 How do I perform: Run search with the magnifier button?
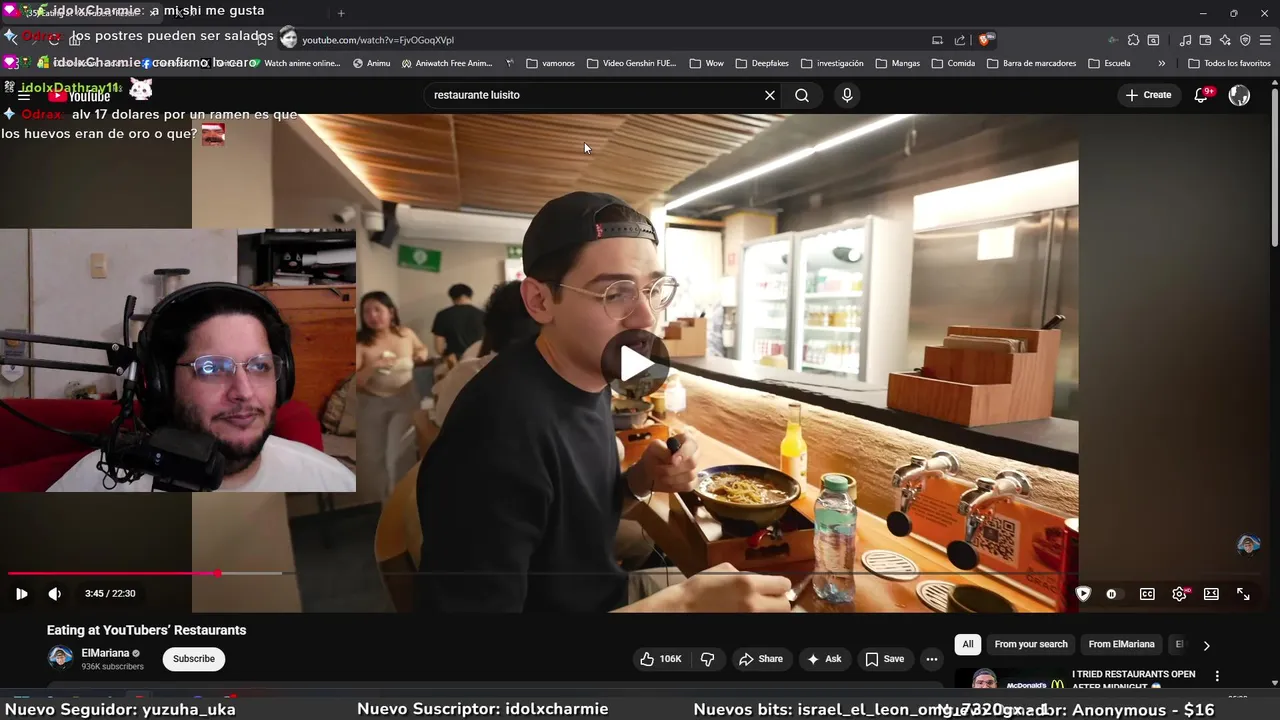[802, 95]
